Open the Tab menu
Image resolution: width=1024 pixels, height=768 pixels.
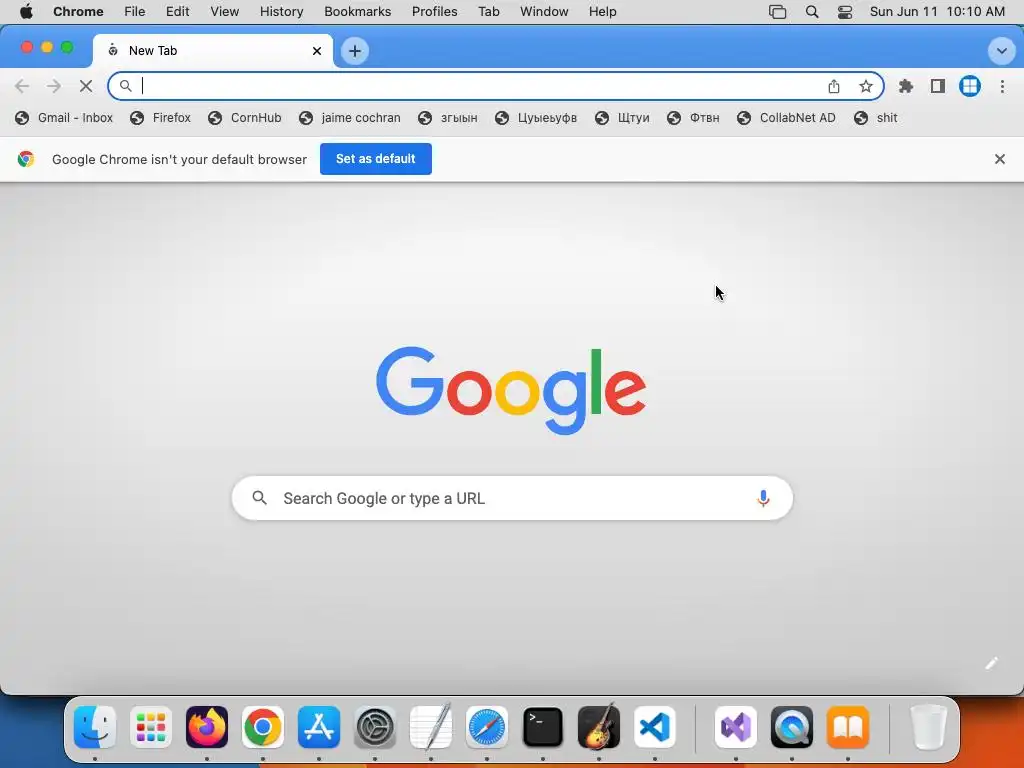click(x=488, y=12)
